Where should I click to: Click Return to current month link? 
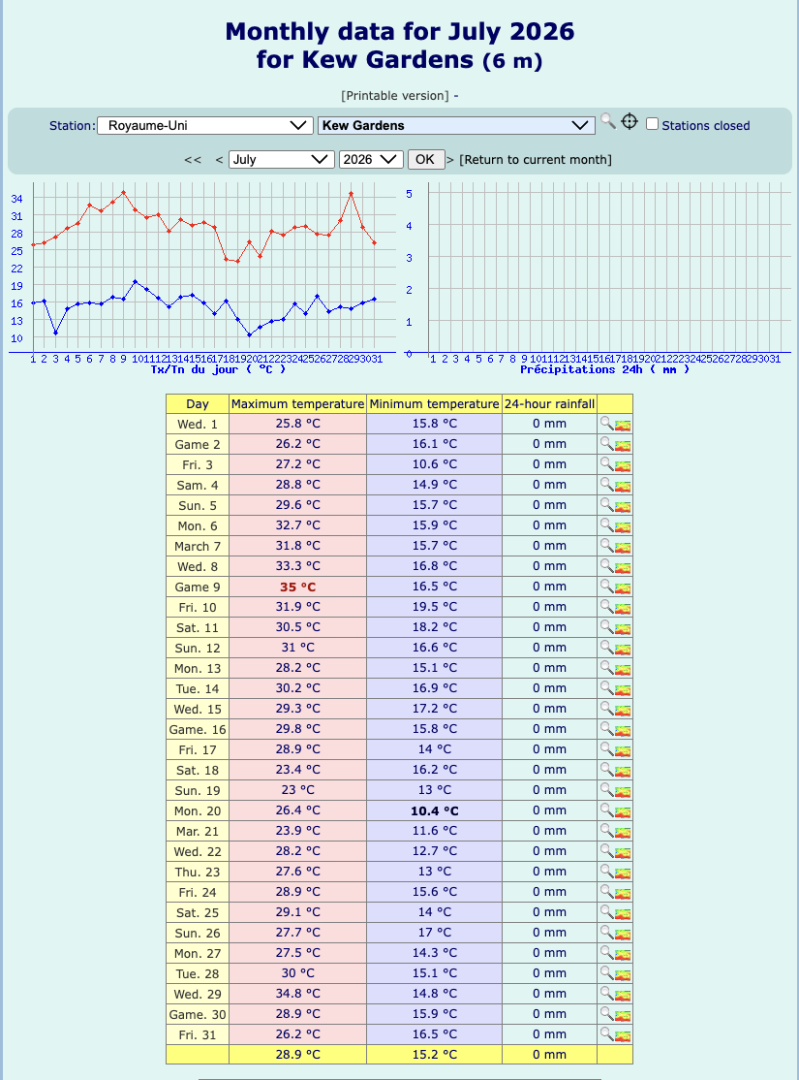(x=535, y=160)
